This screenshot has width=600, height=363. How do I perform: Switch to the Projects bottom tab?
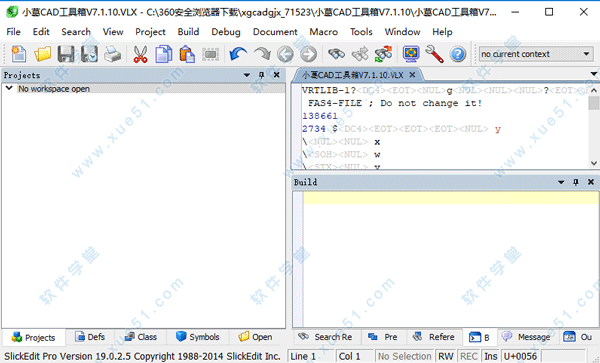(34, 337)
